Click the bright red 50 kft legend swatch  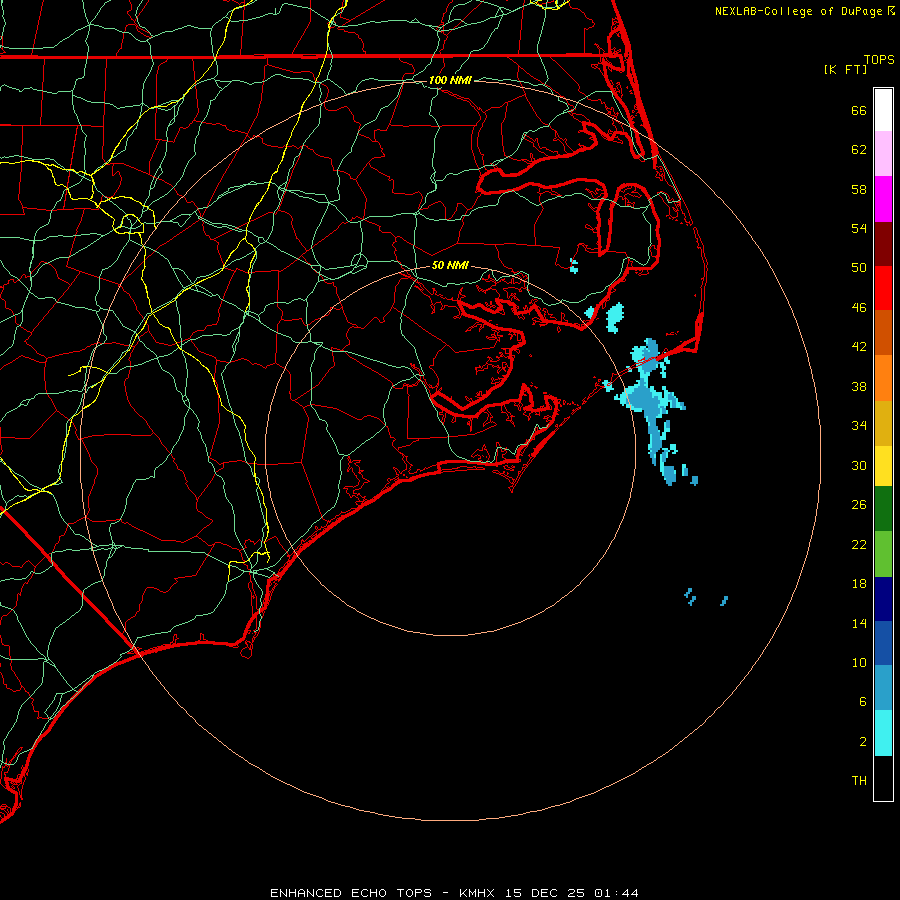pyautogui.click(x=883, y=288)
